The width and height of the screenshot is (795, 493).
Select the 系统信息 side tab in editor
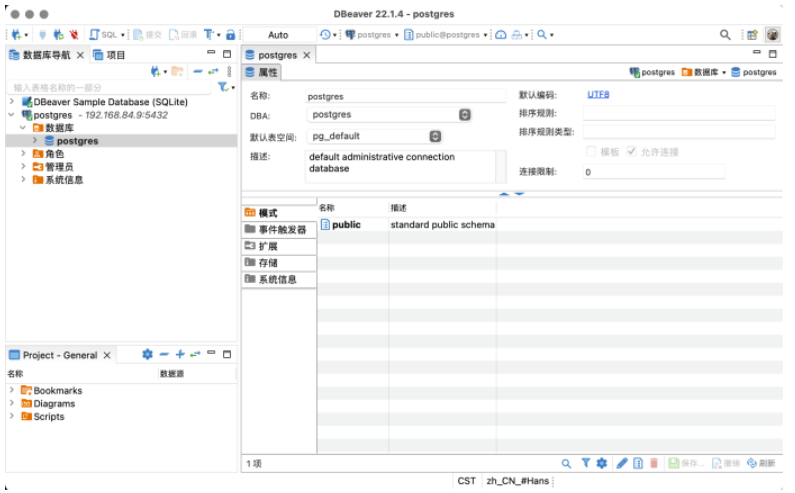[x=279, y=279]
